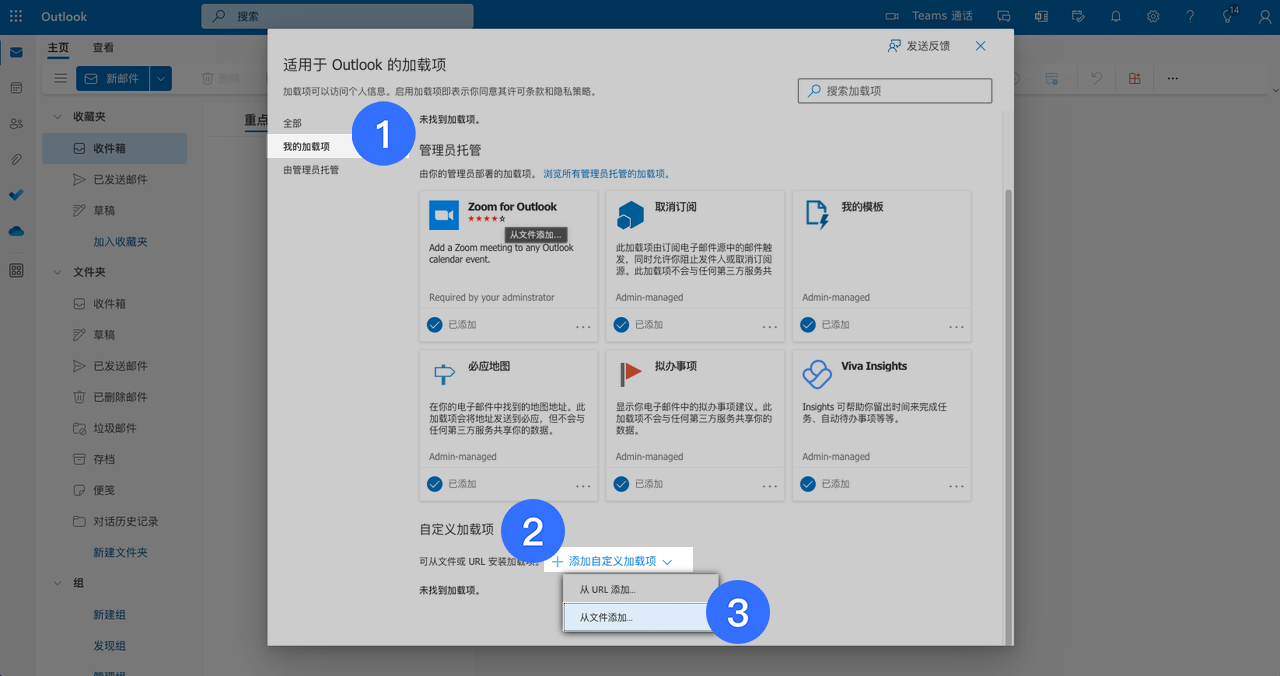Screen dimensions: 1280x676
Task: Click 发送反馈 in the dialog
Action: click(x=919, y=46)
